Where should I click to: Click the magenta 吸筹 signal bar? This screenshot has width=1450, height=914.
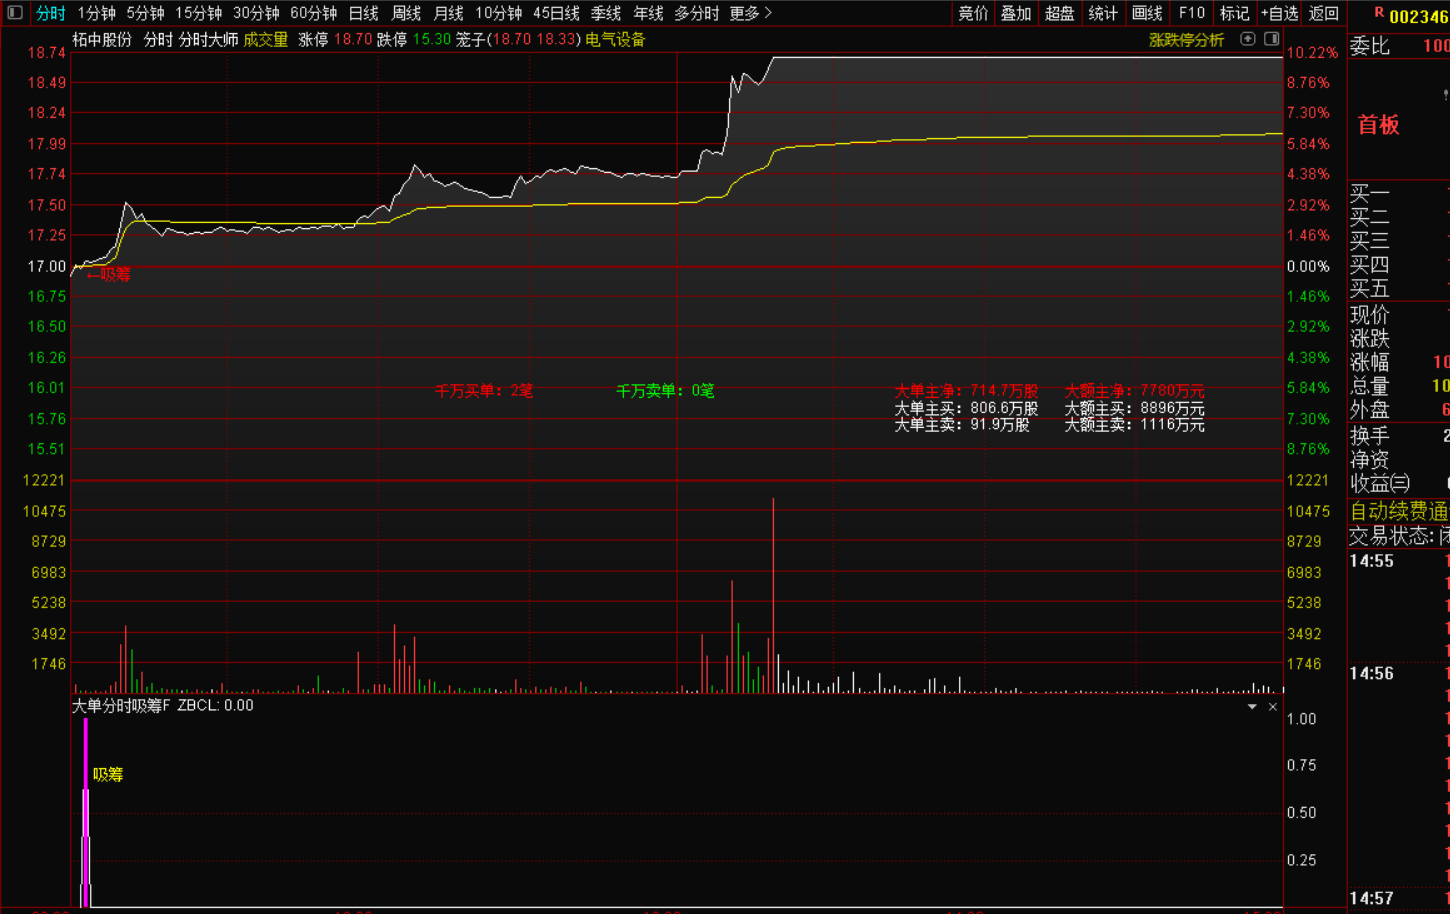(86, 810)
